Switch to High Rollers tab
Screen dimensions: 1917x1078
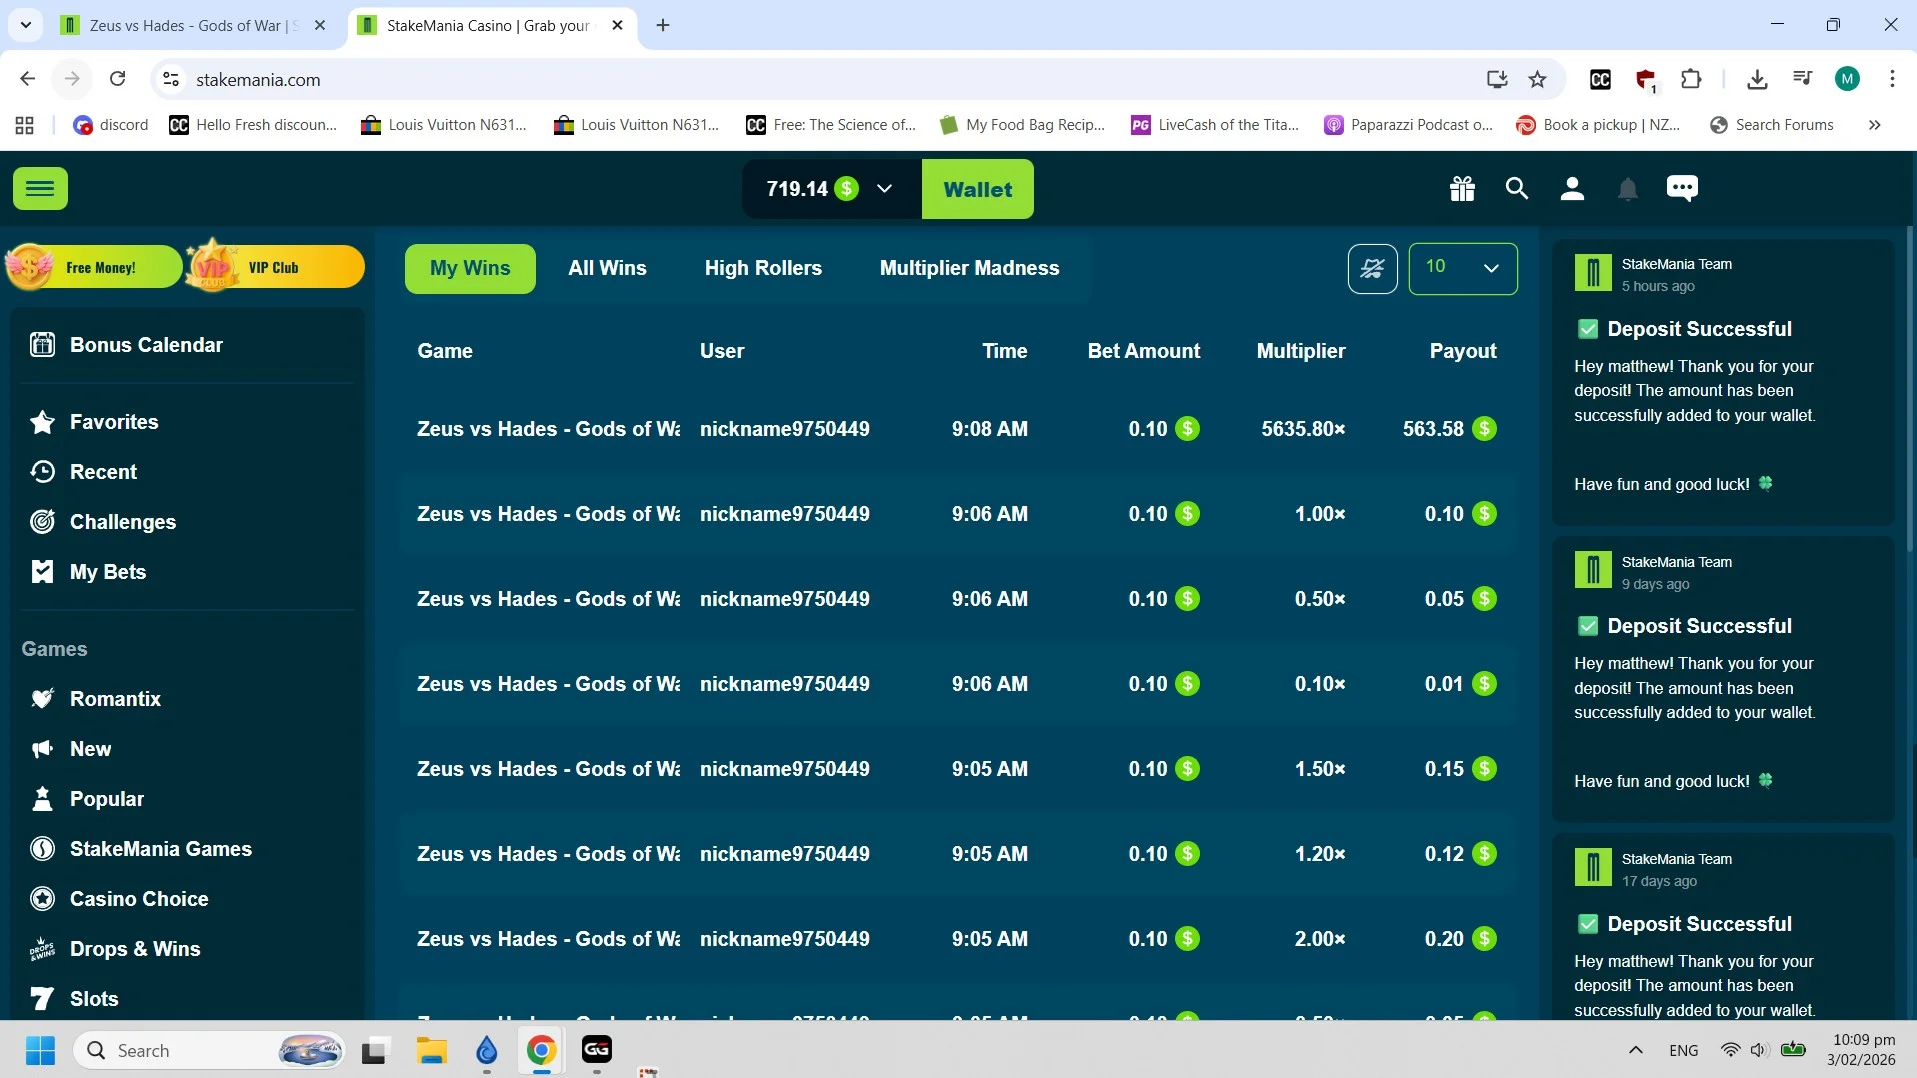coord(763,268)
